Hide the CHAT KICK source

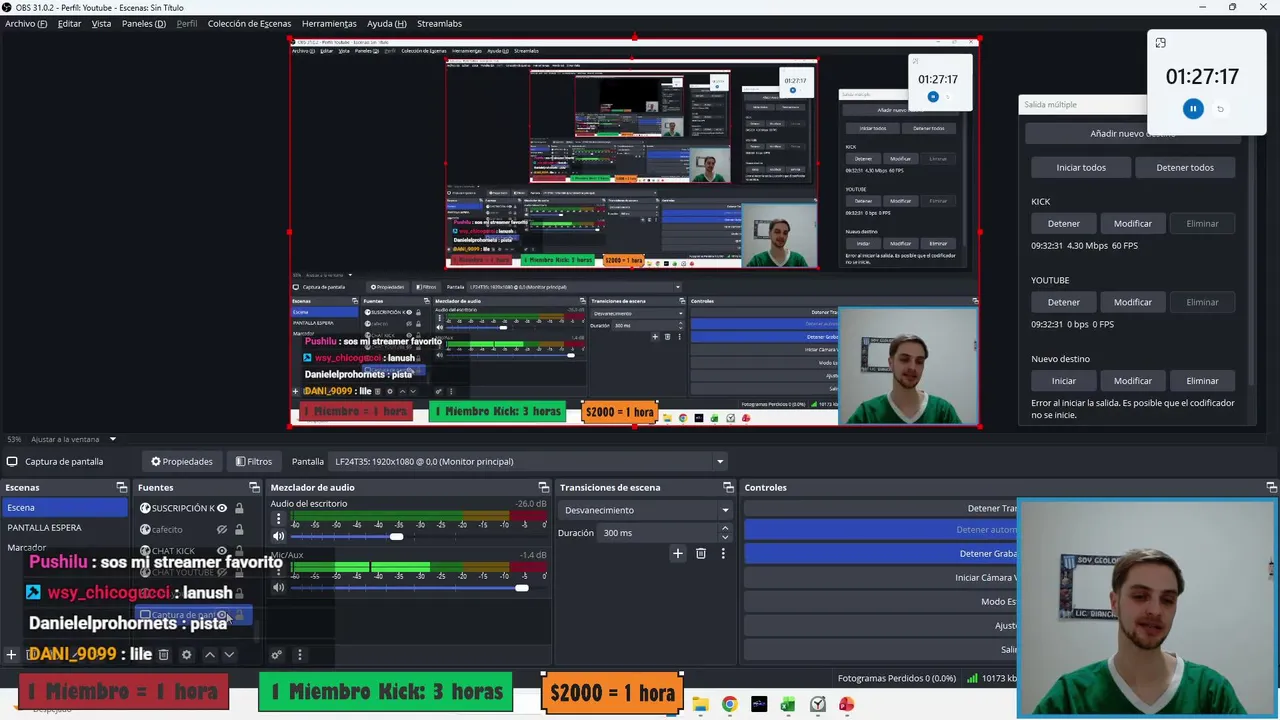(x=222, y=551)
